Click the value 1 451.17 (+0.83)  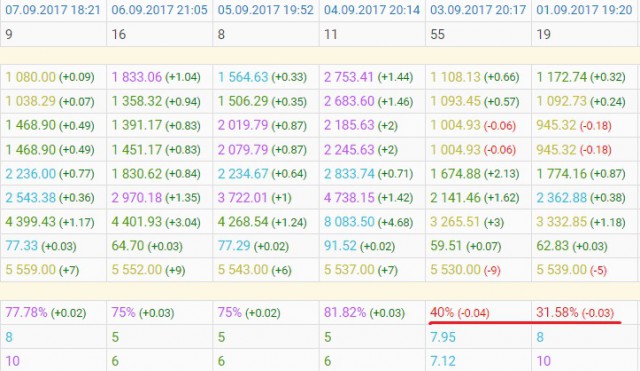coord(156,150)
